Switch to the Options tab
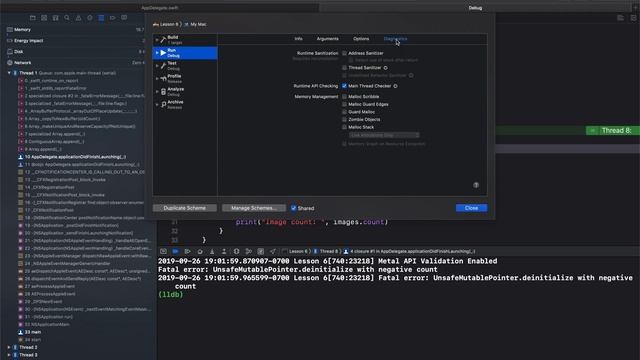Viewport: 640px width, 360px height. [x=361, y=39]
